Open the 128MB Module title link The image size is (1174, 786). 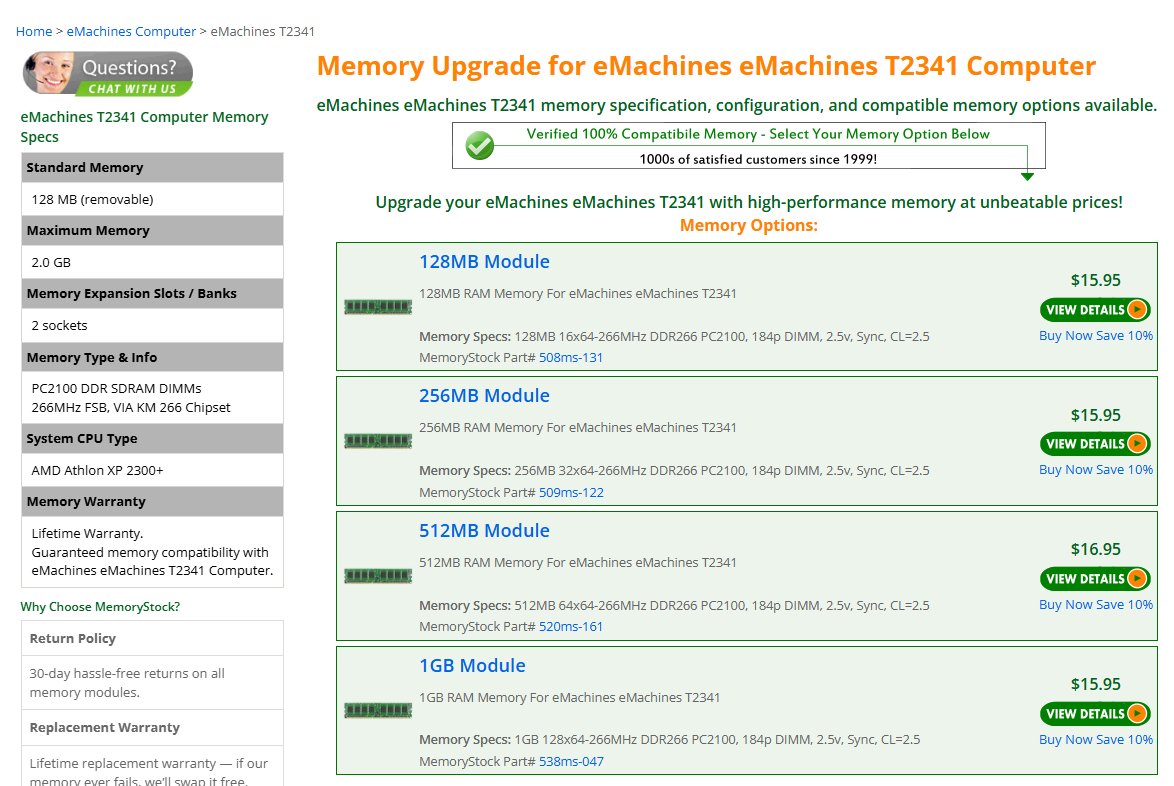click(484, 261)
